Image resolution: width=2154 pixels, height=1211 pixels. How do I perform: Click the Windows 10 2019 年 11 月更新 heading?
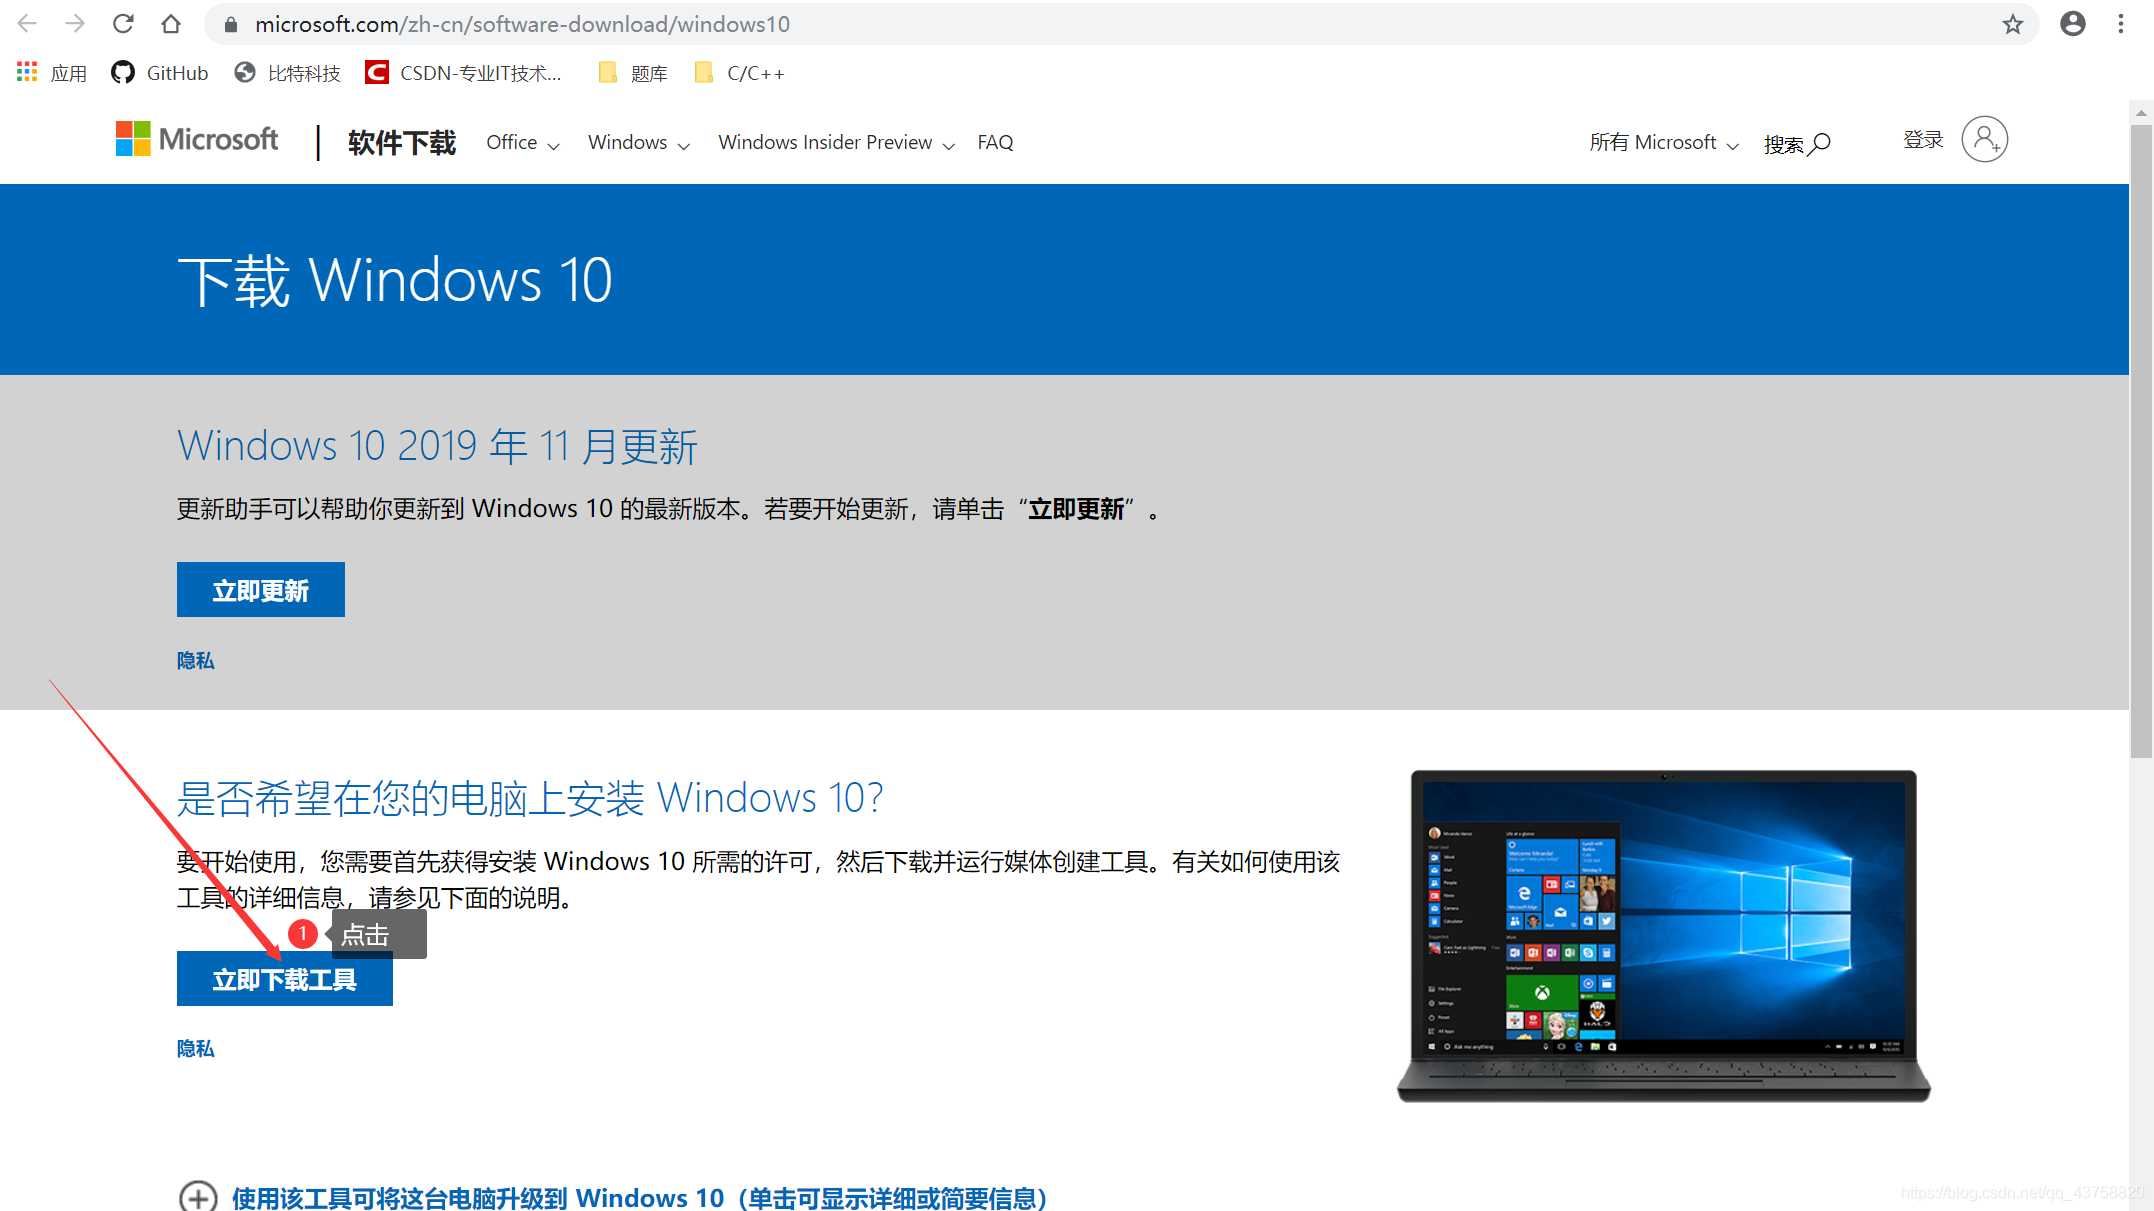click(x=437, y=446)
